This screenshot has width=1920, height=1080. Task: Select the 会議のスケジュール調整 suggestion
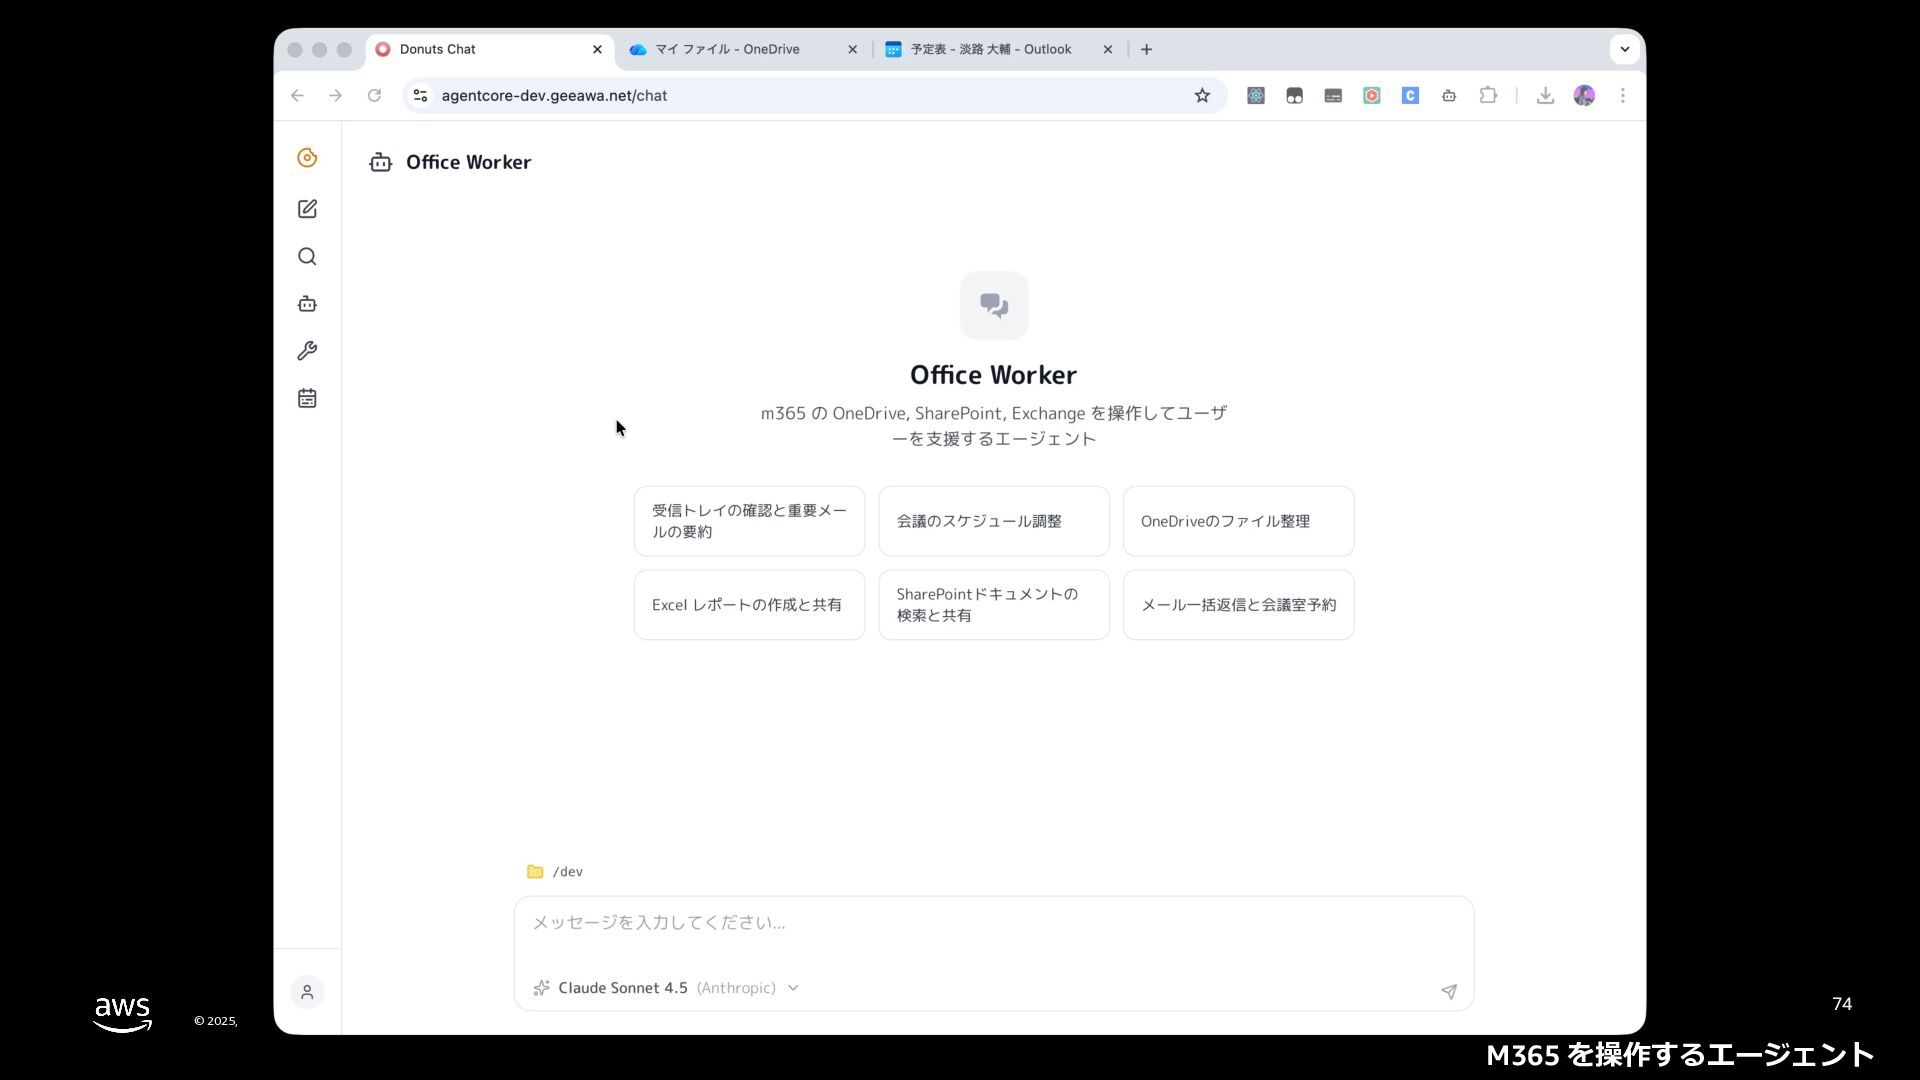click(x=993, y=521)
